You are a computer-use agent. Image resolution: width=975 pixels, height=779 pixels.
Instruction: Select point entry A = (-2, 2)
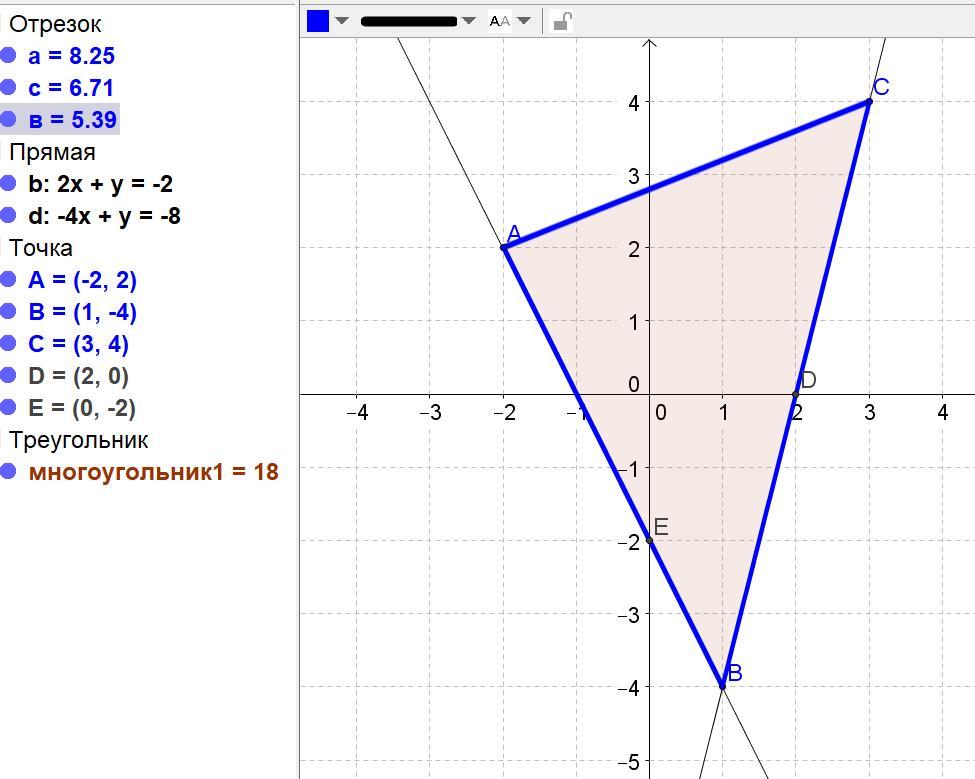pos(82,280)
